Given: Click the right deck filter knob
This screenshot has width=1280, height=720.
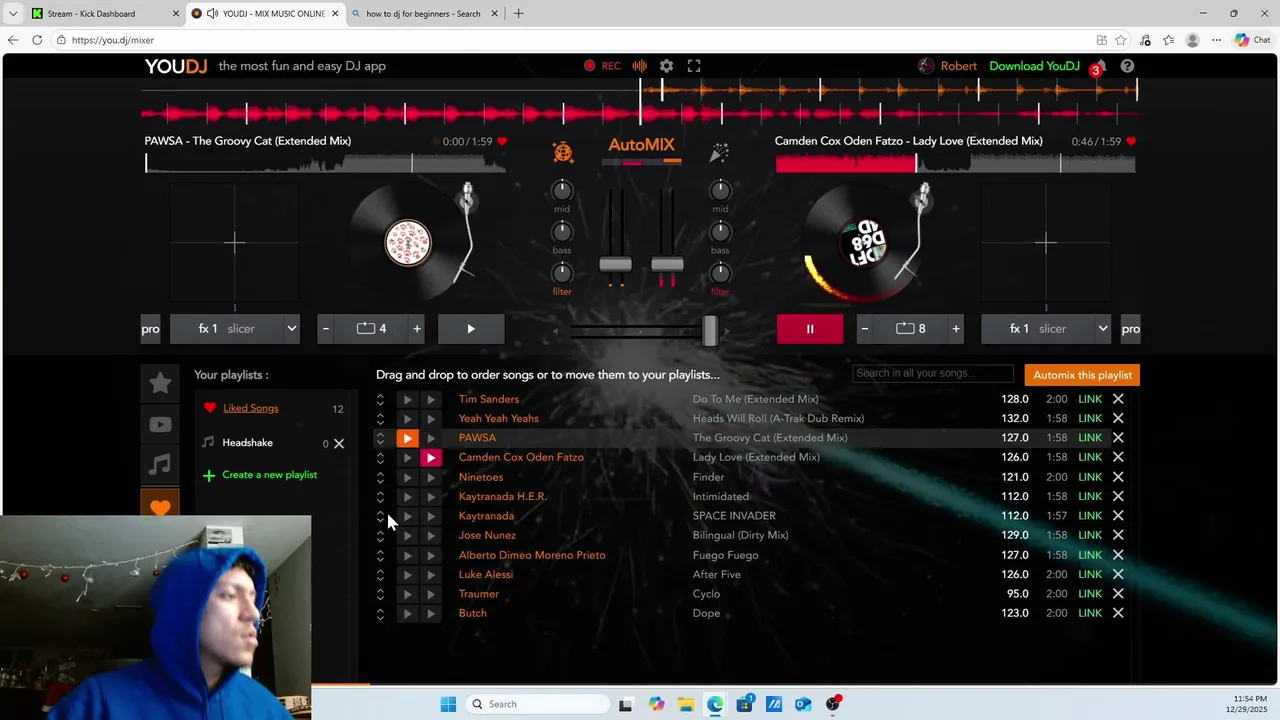Looking at the screenshot, I should tap(720, 272).
